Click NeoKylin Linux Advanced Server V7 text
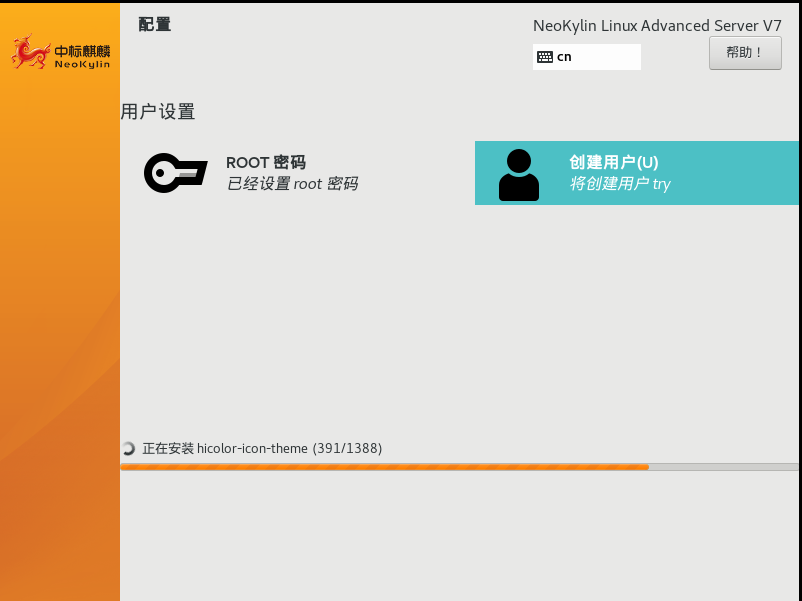The height and width of the screenshot is (601, 802). [x=657, y=26]
